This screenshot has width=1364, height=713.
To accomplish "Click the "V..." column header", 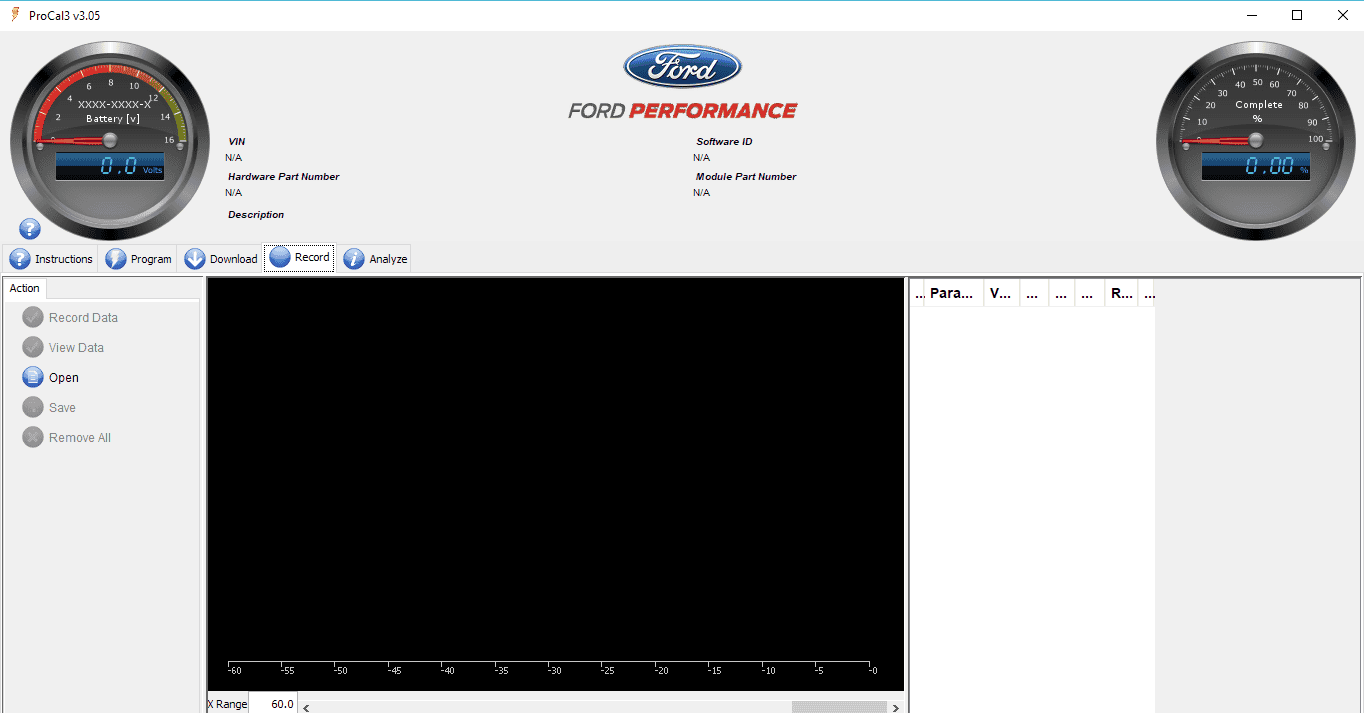I will click(1001, 293).
